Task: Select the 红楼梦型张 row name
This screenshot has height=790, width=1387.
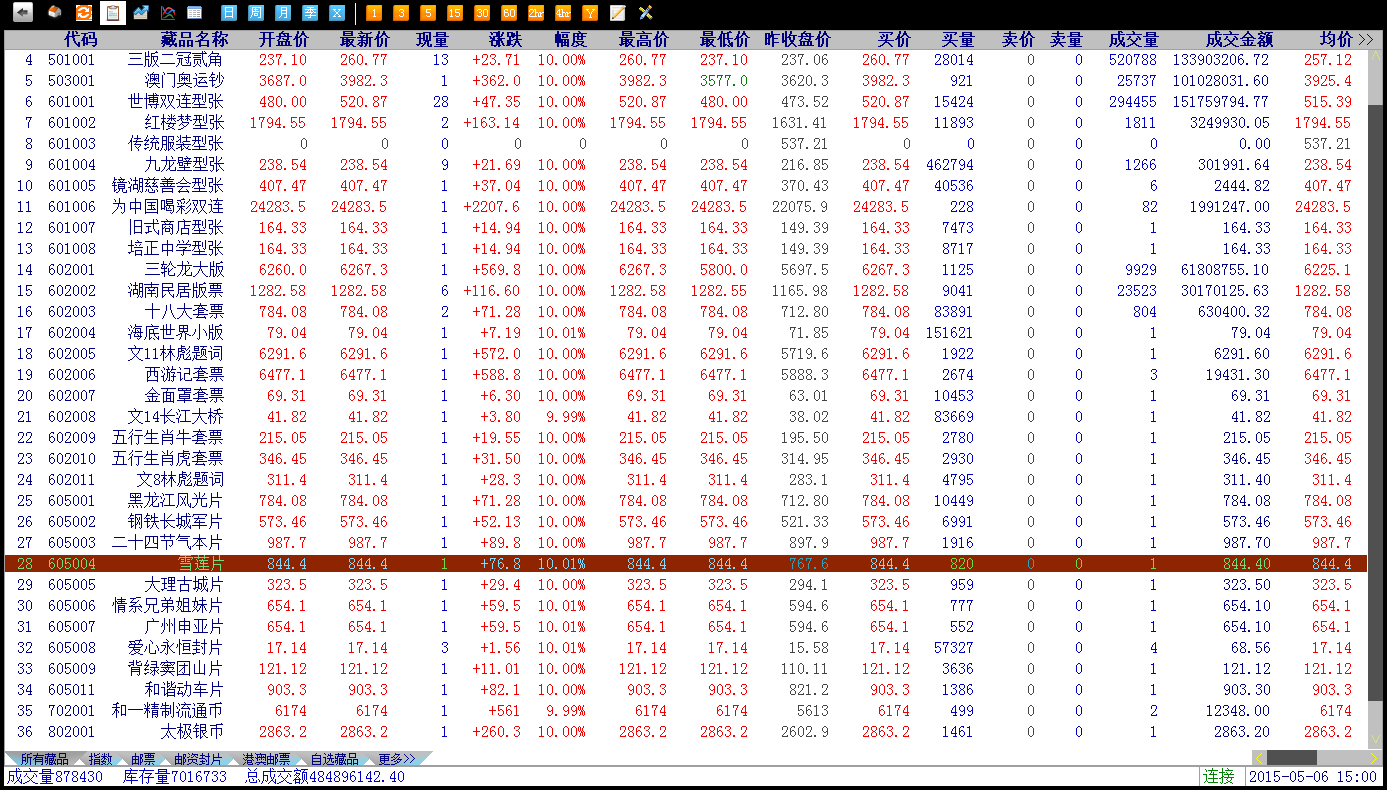Action: (x=184, y=123)
